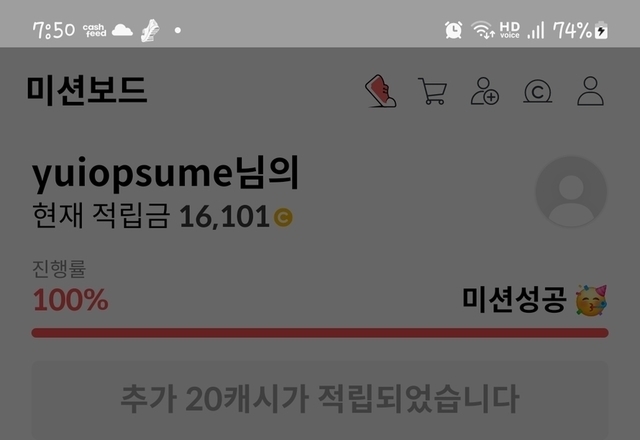Tap the 추가 20캐시가 적립되었습니다 banner
The height and width of the screenshot is (440, 640).
(320, 399)
